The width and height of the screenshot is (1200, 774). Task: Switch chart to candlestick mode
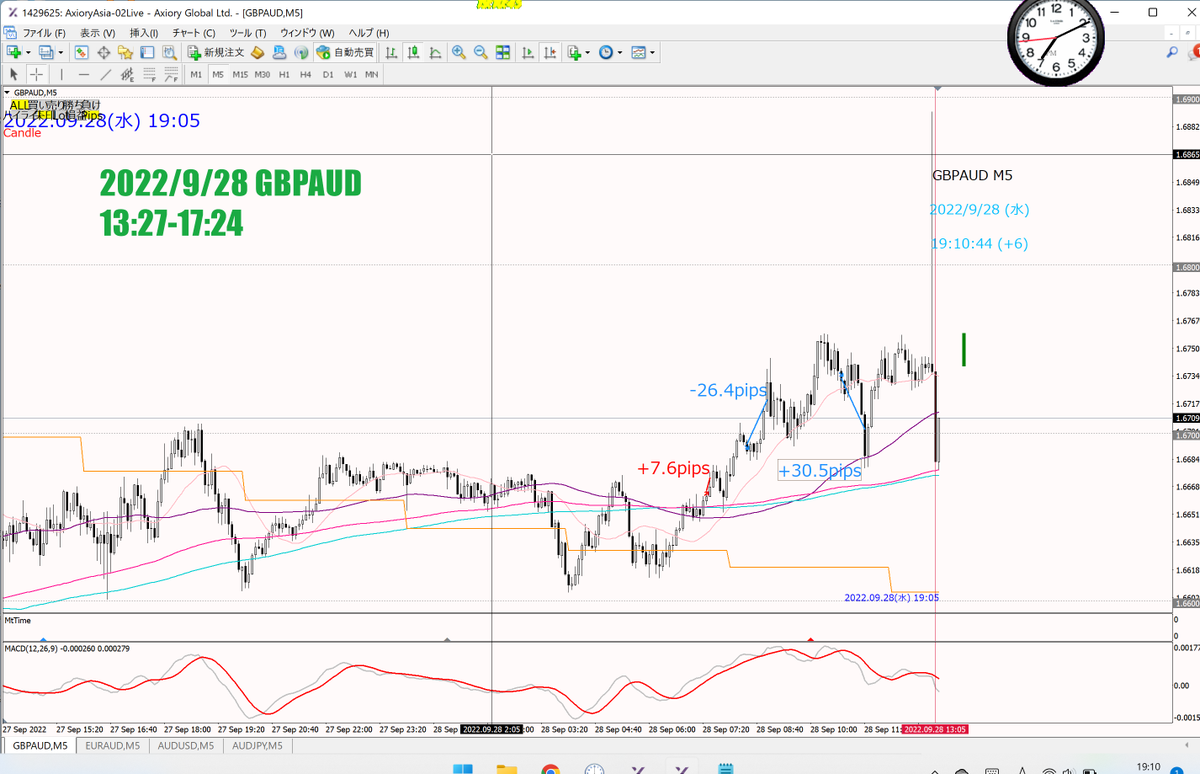415,52
